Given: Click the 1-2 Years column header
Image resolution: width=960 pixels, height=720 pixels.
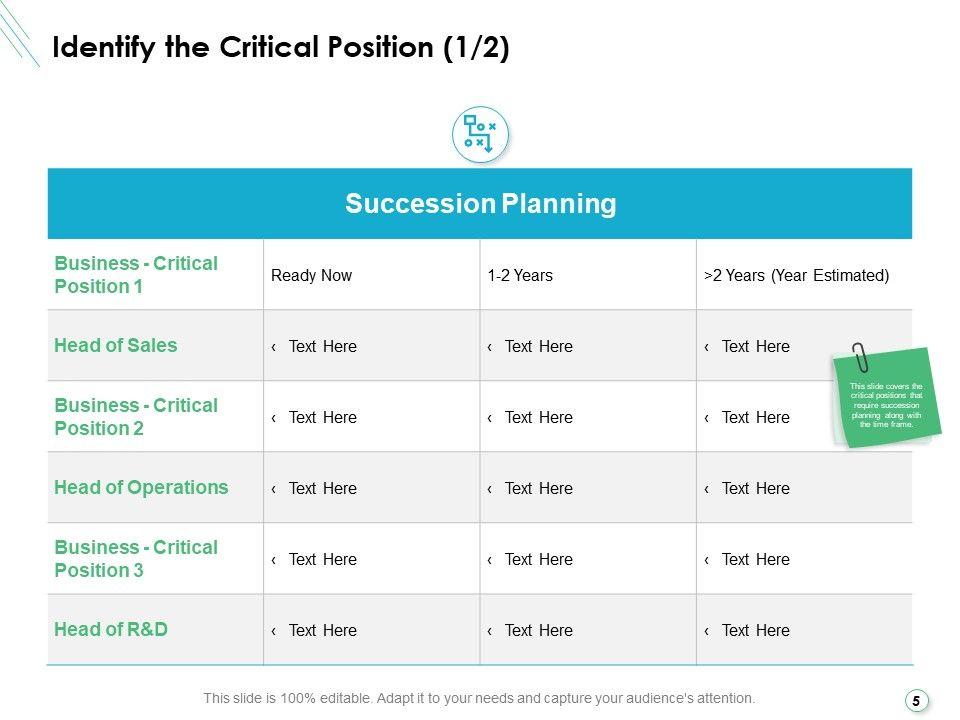Looking at the screenshot, I should pos(520,275).
